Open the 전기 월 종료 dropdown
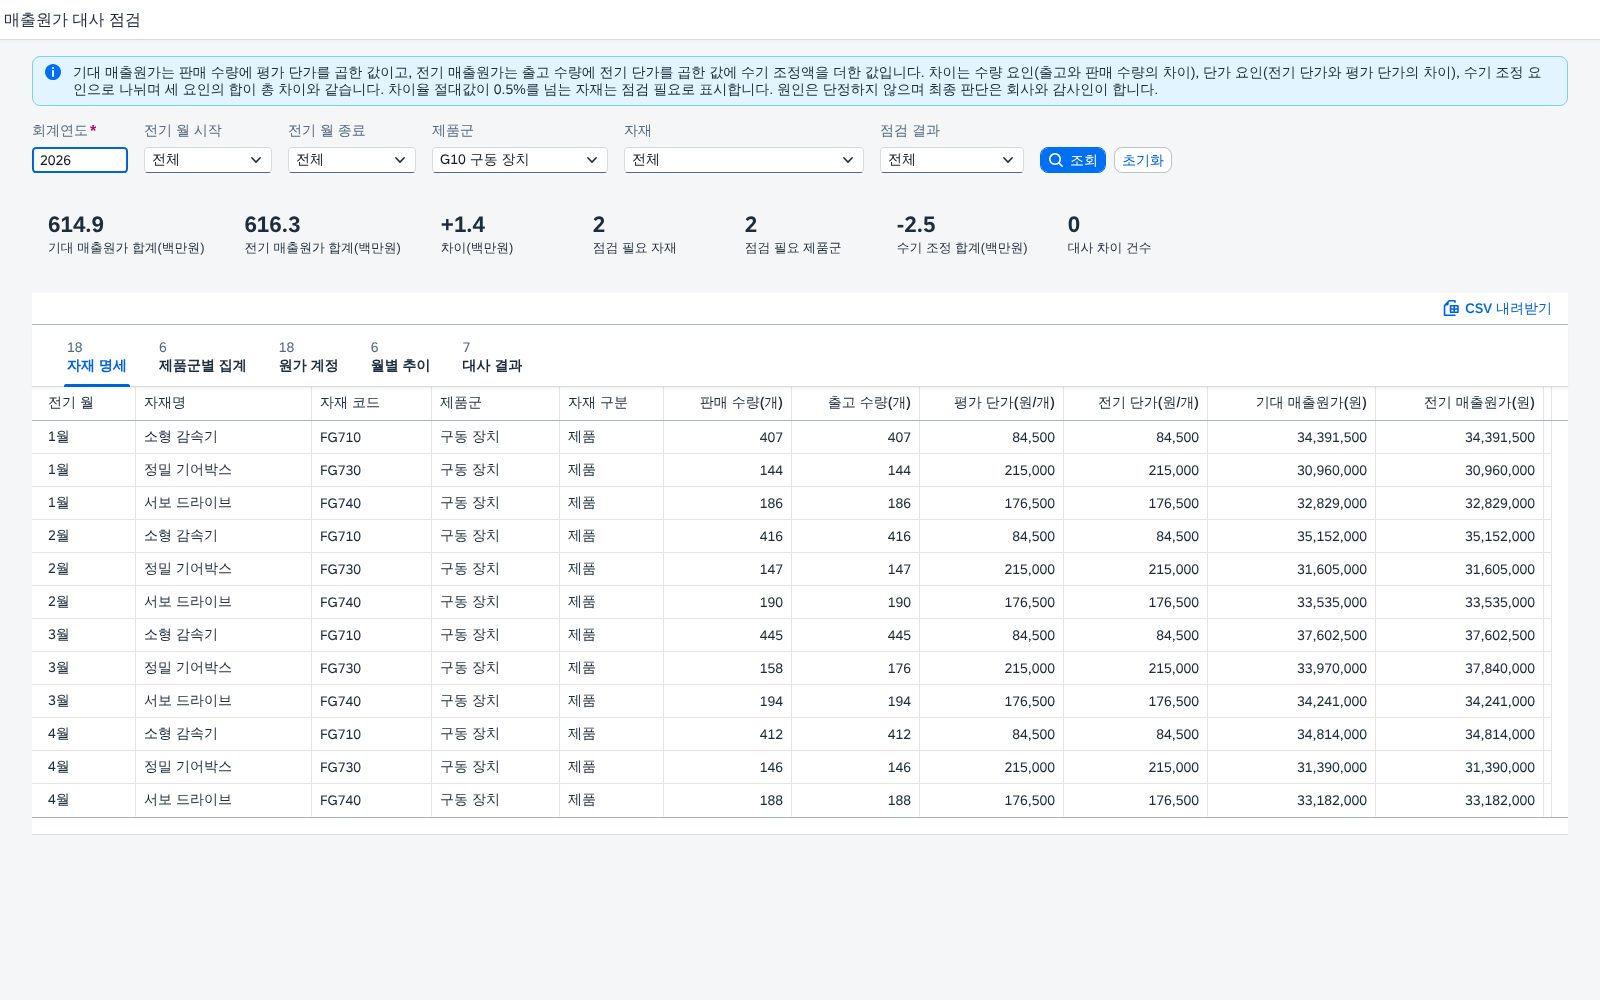Viewport: 1600px width, 1000px height. 352,160
